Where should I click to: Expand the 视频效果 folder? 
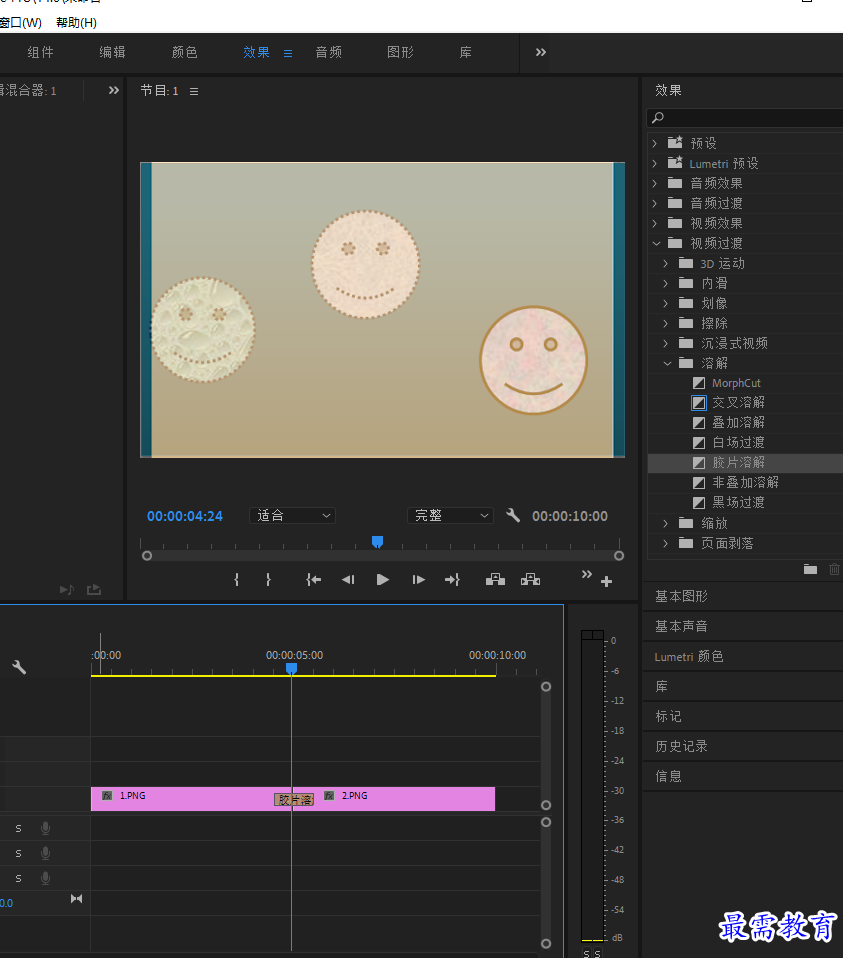click(x=655, y=223)
